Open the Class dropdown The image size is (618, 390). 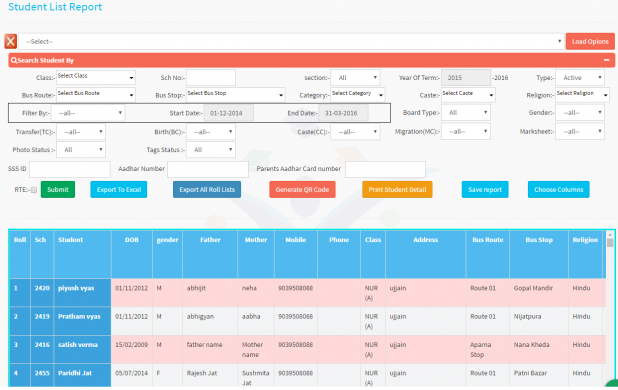pos(96,78)
